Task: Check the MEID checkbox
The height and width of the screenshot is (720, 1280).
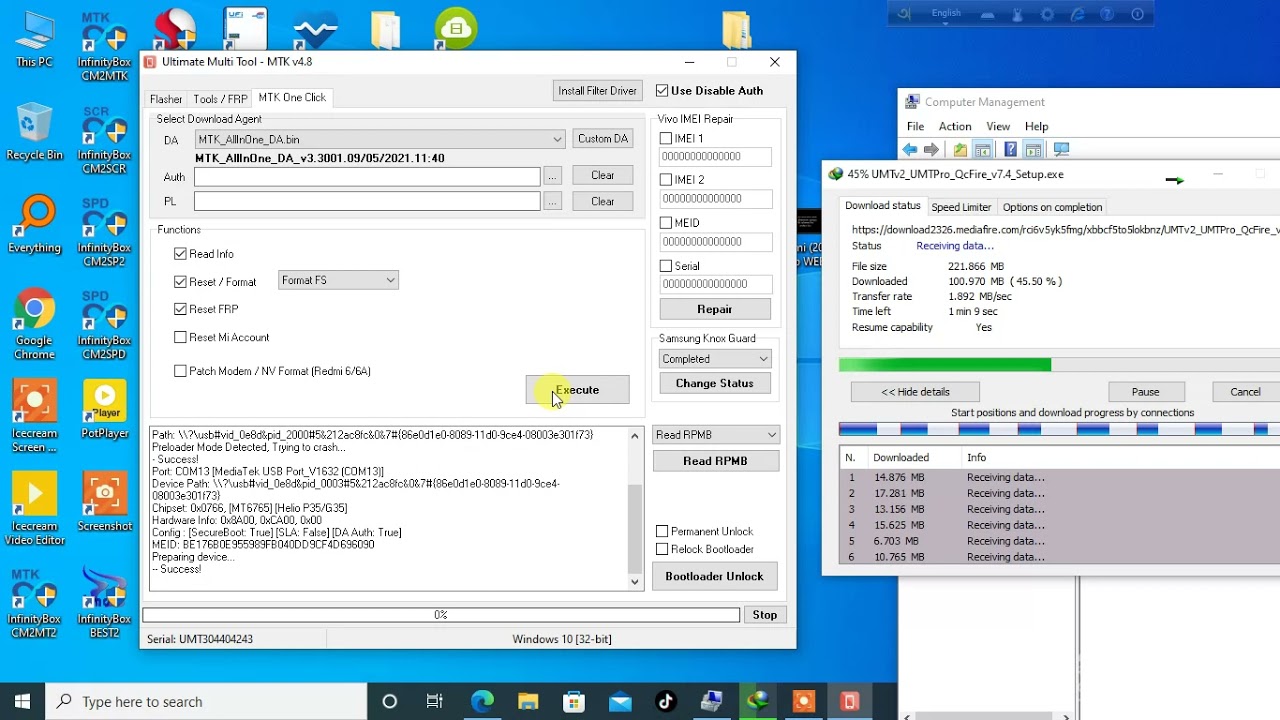Action: [666, 223]
